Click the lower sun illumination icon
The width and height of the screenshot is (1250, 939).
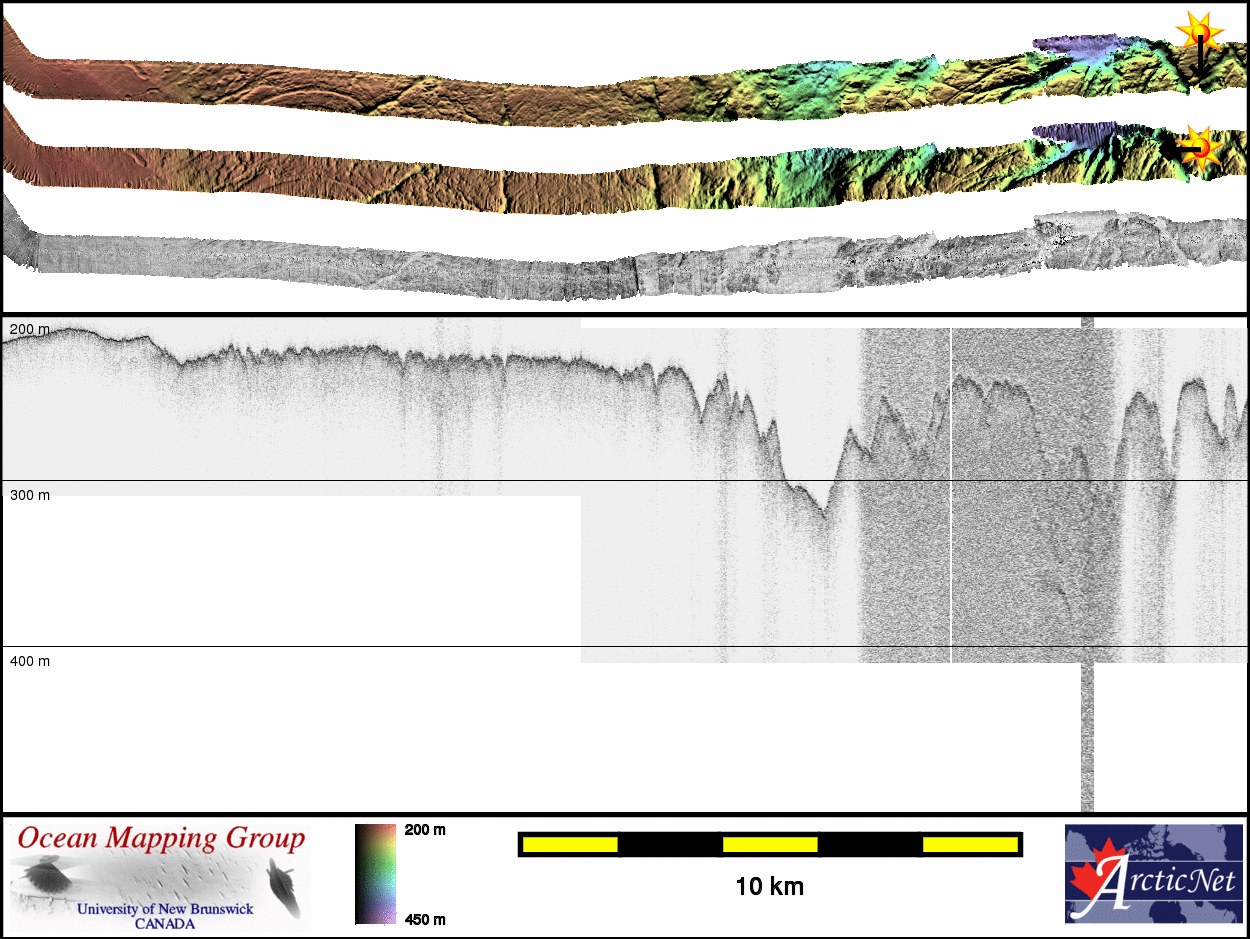coord(1200,147)
